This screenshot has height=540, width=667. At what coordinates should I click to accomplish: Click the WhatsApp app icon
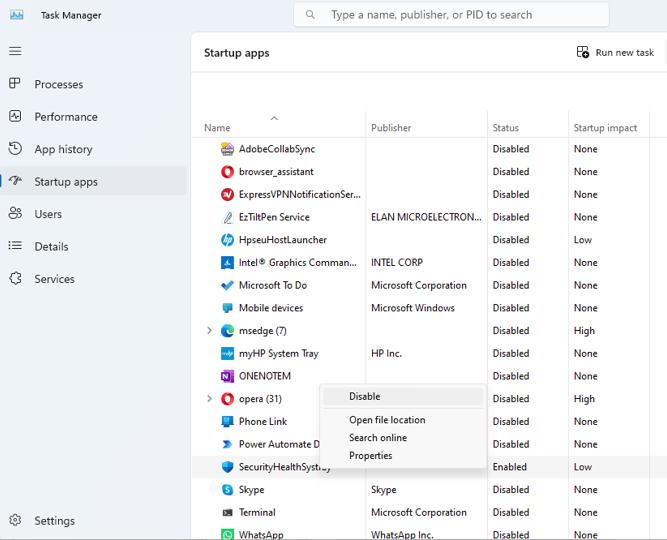pyautogui.click(x=227, y=534)
